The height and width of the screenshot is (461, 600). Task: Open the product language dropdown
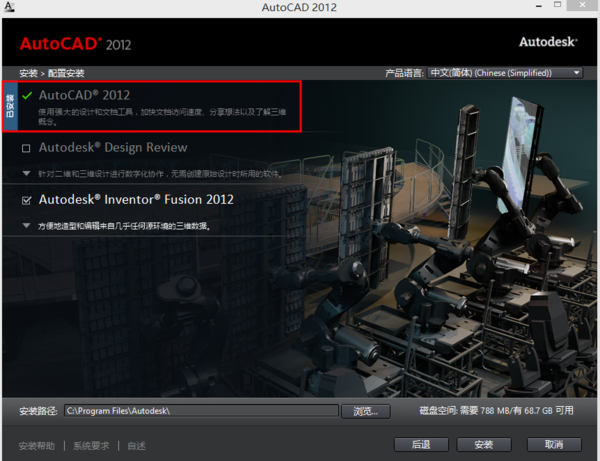click(x=505, y=73)
